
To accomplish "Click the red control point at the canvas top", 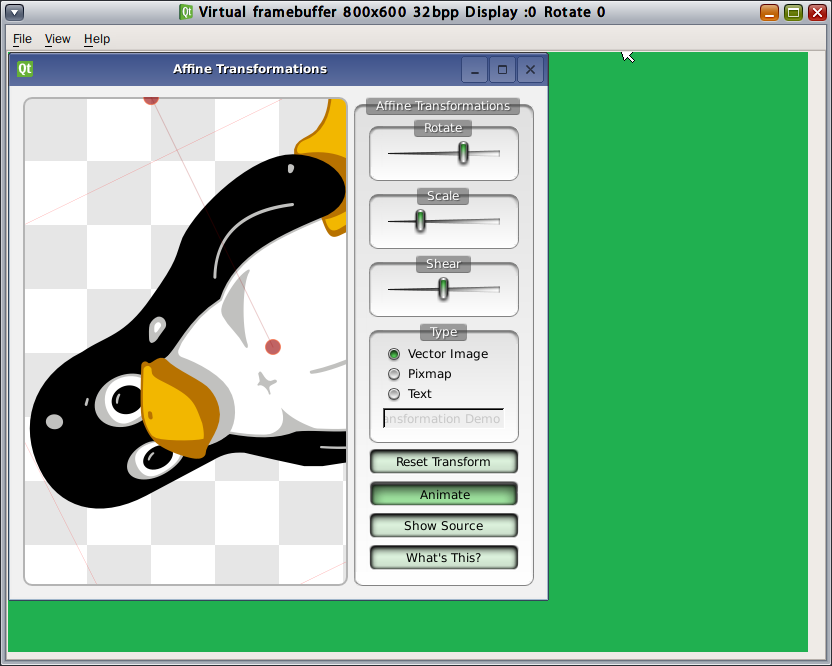I will [152, 100].
